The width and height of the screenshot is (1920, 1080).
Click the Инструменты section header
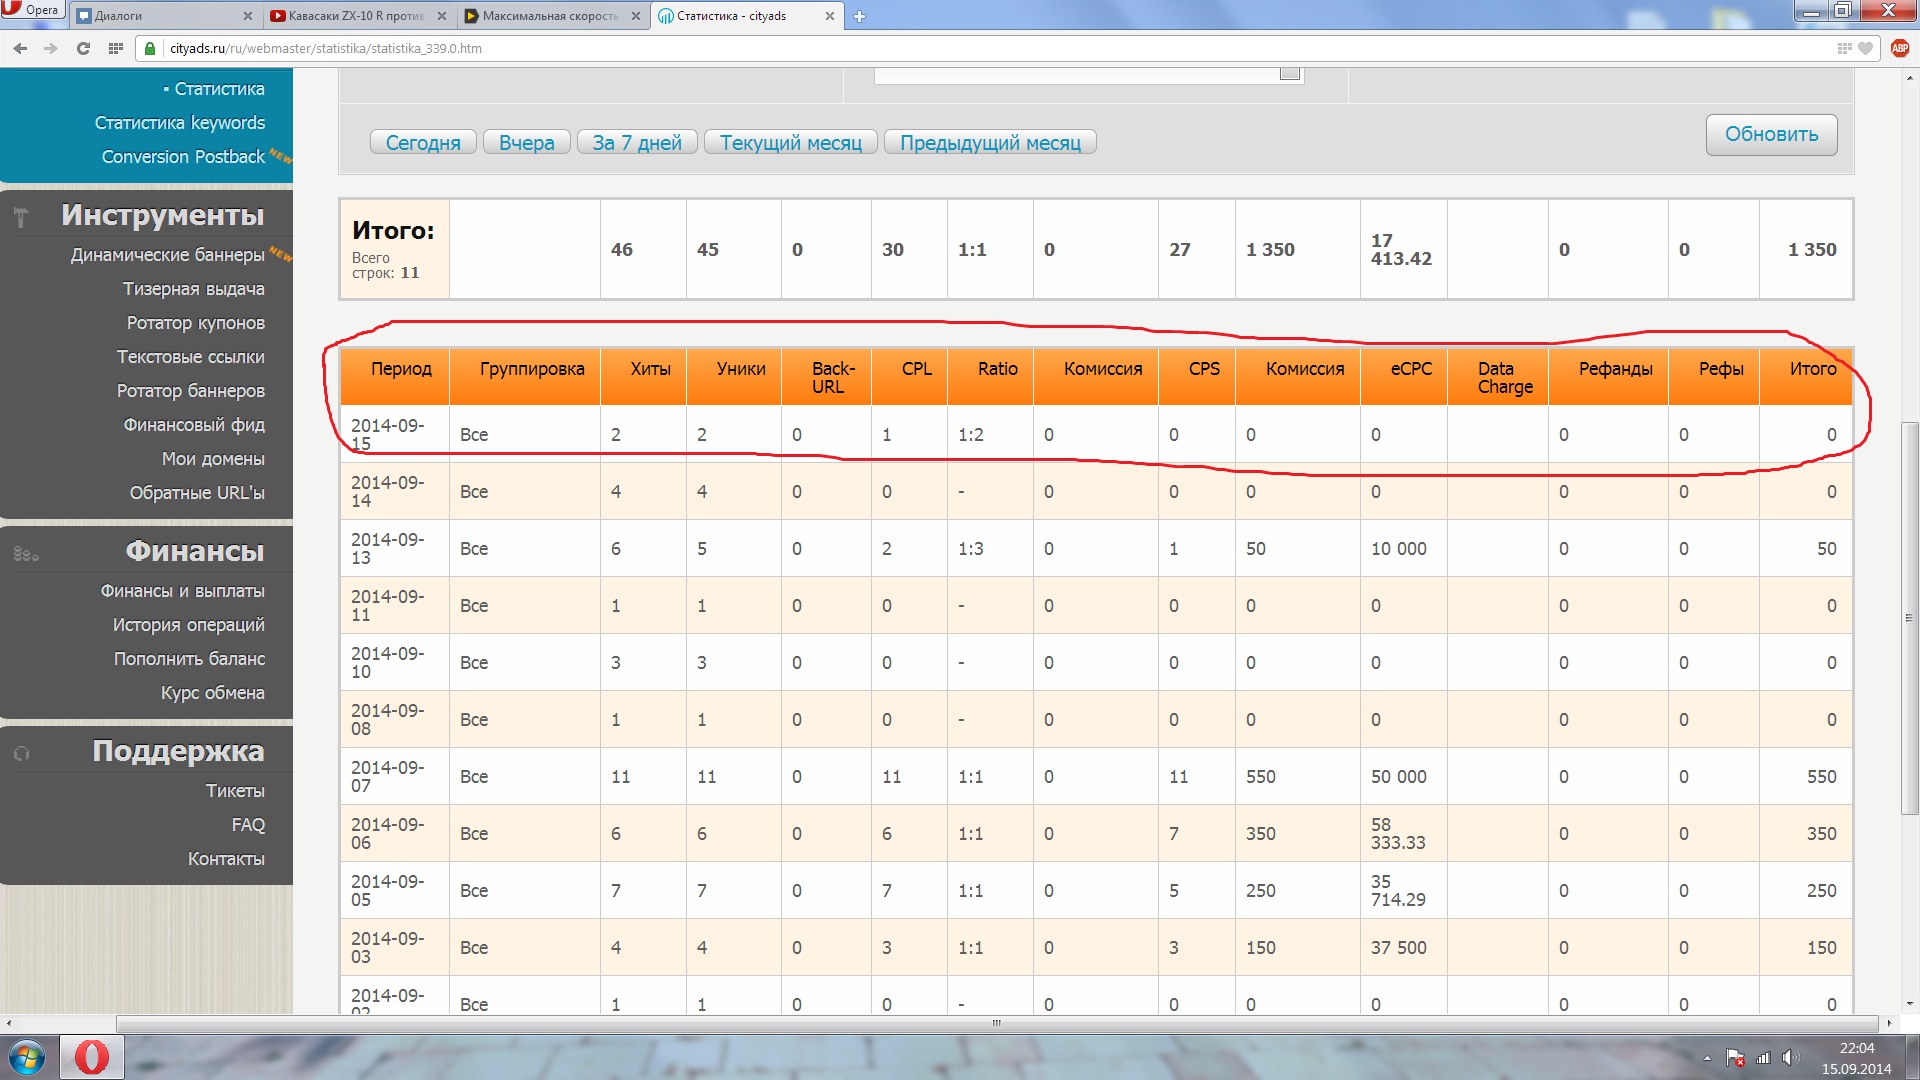pos(162,215)
